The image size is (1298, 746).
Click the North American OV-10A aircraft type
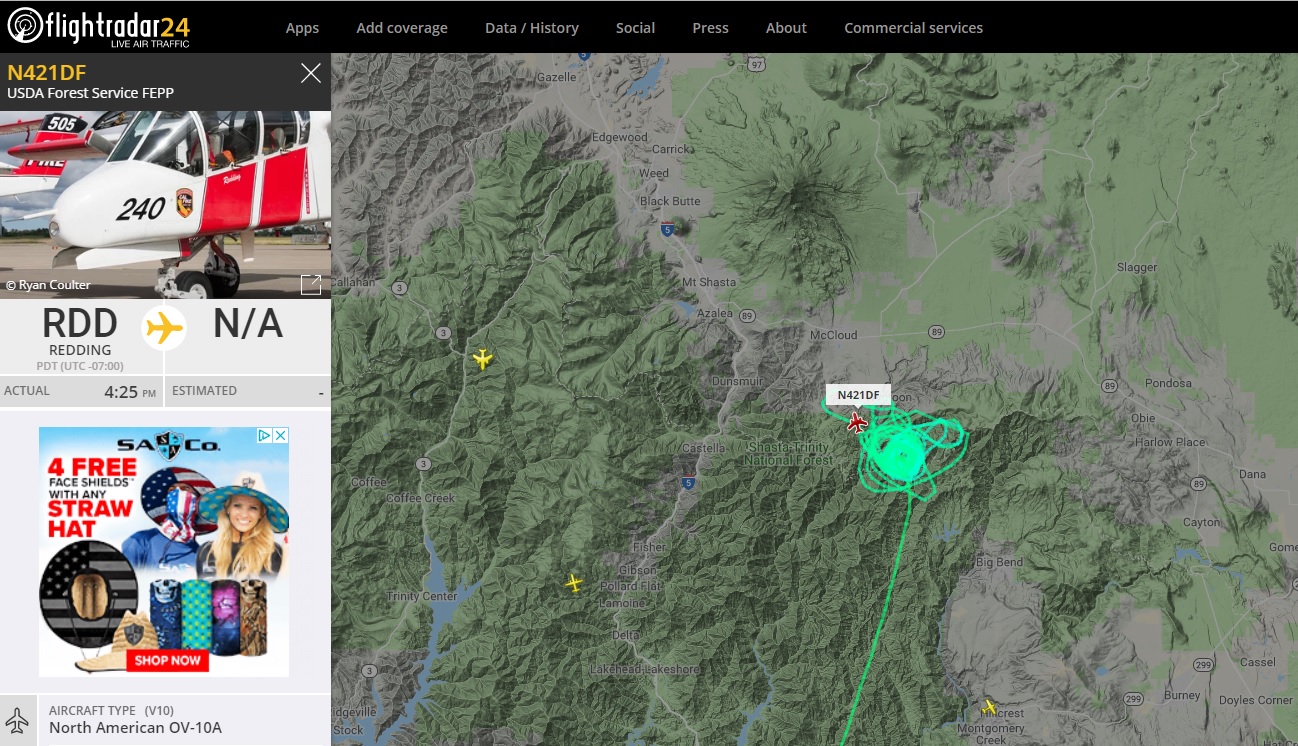click(135, 727)
